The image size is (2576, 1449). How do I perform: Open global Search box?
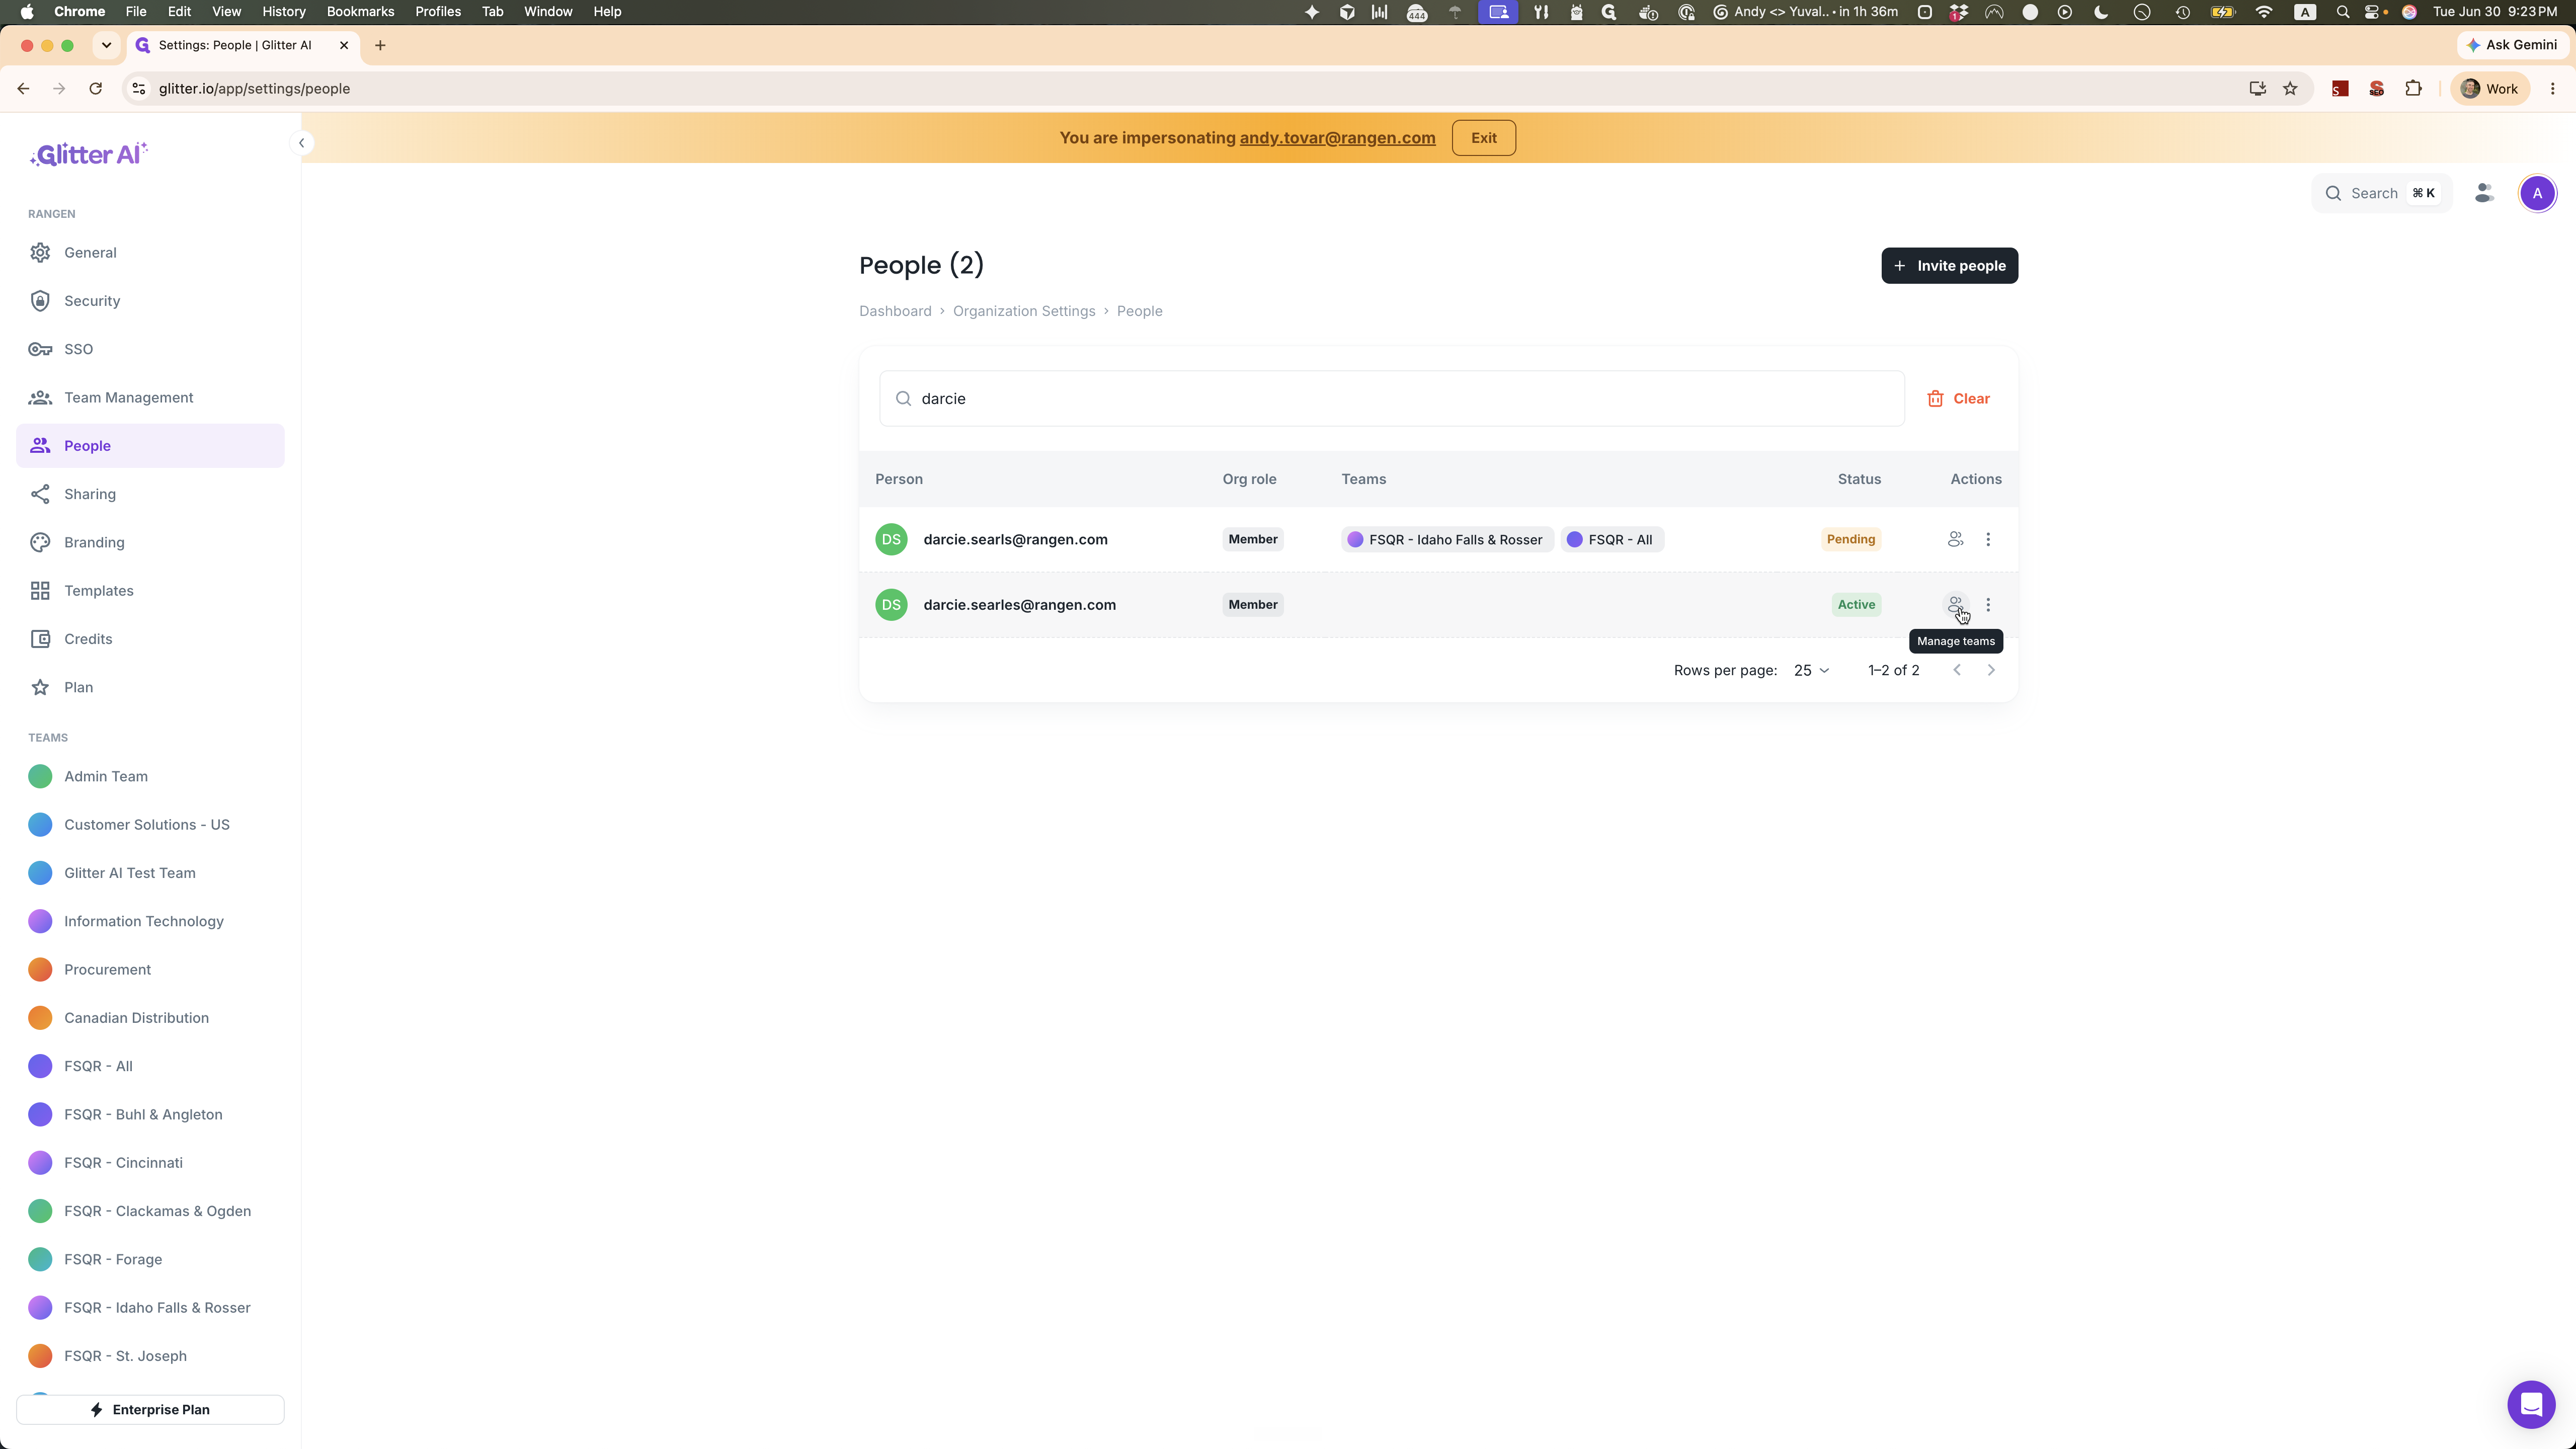(2381, 193)
